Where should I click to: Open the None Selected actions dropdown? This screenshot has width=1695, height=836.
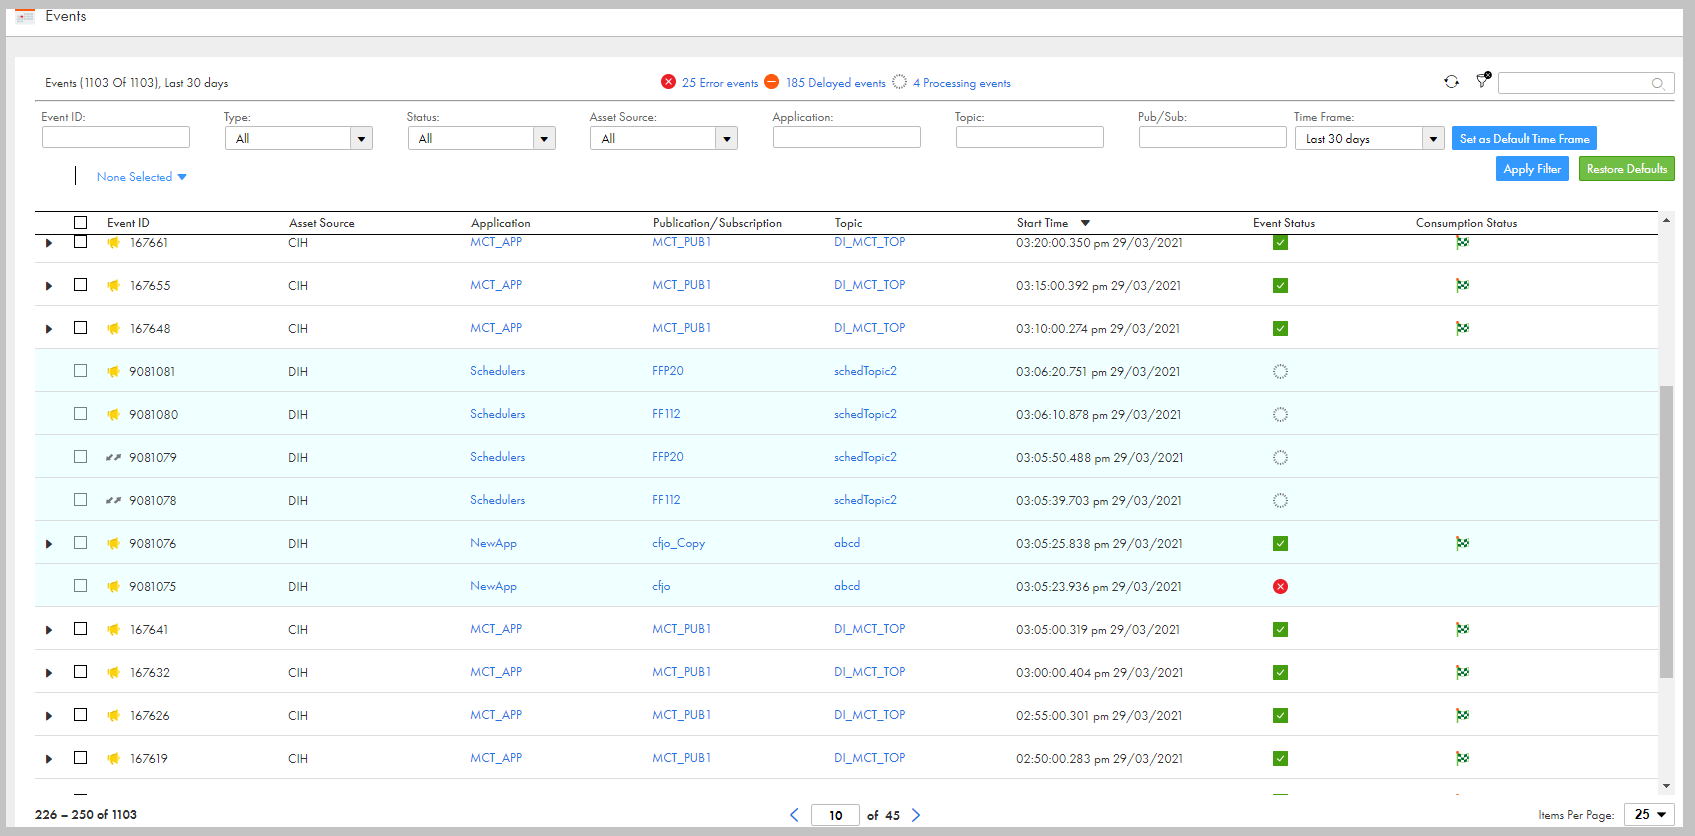click(x=142, y=177)
